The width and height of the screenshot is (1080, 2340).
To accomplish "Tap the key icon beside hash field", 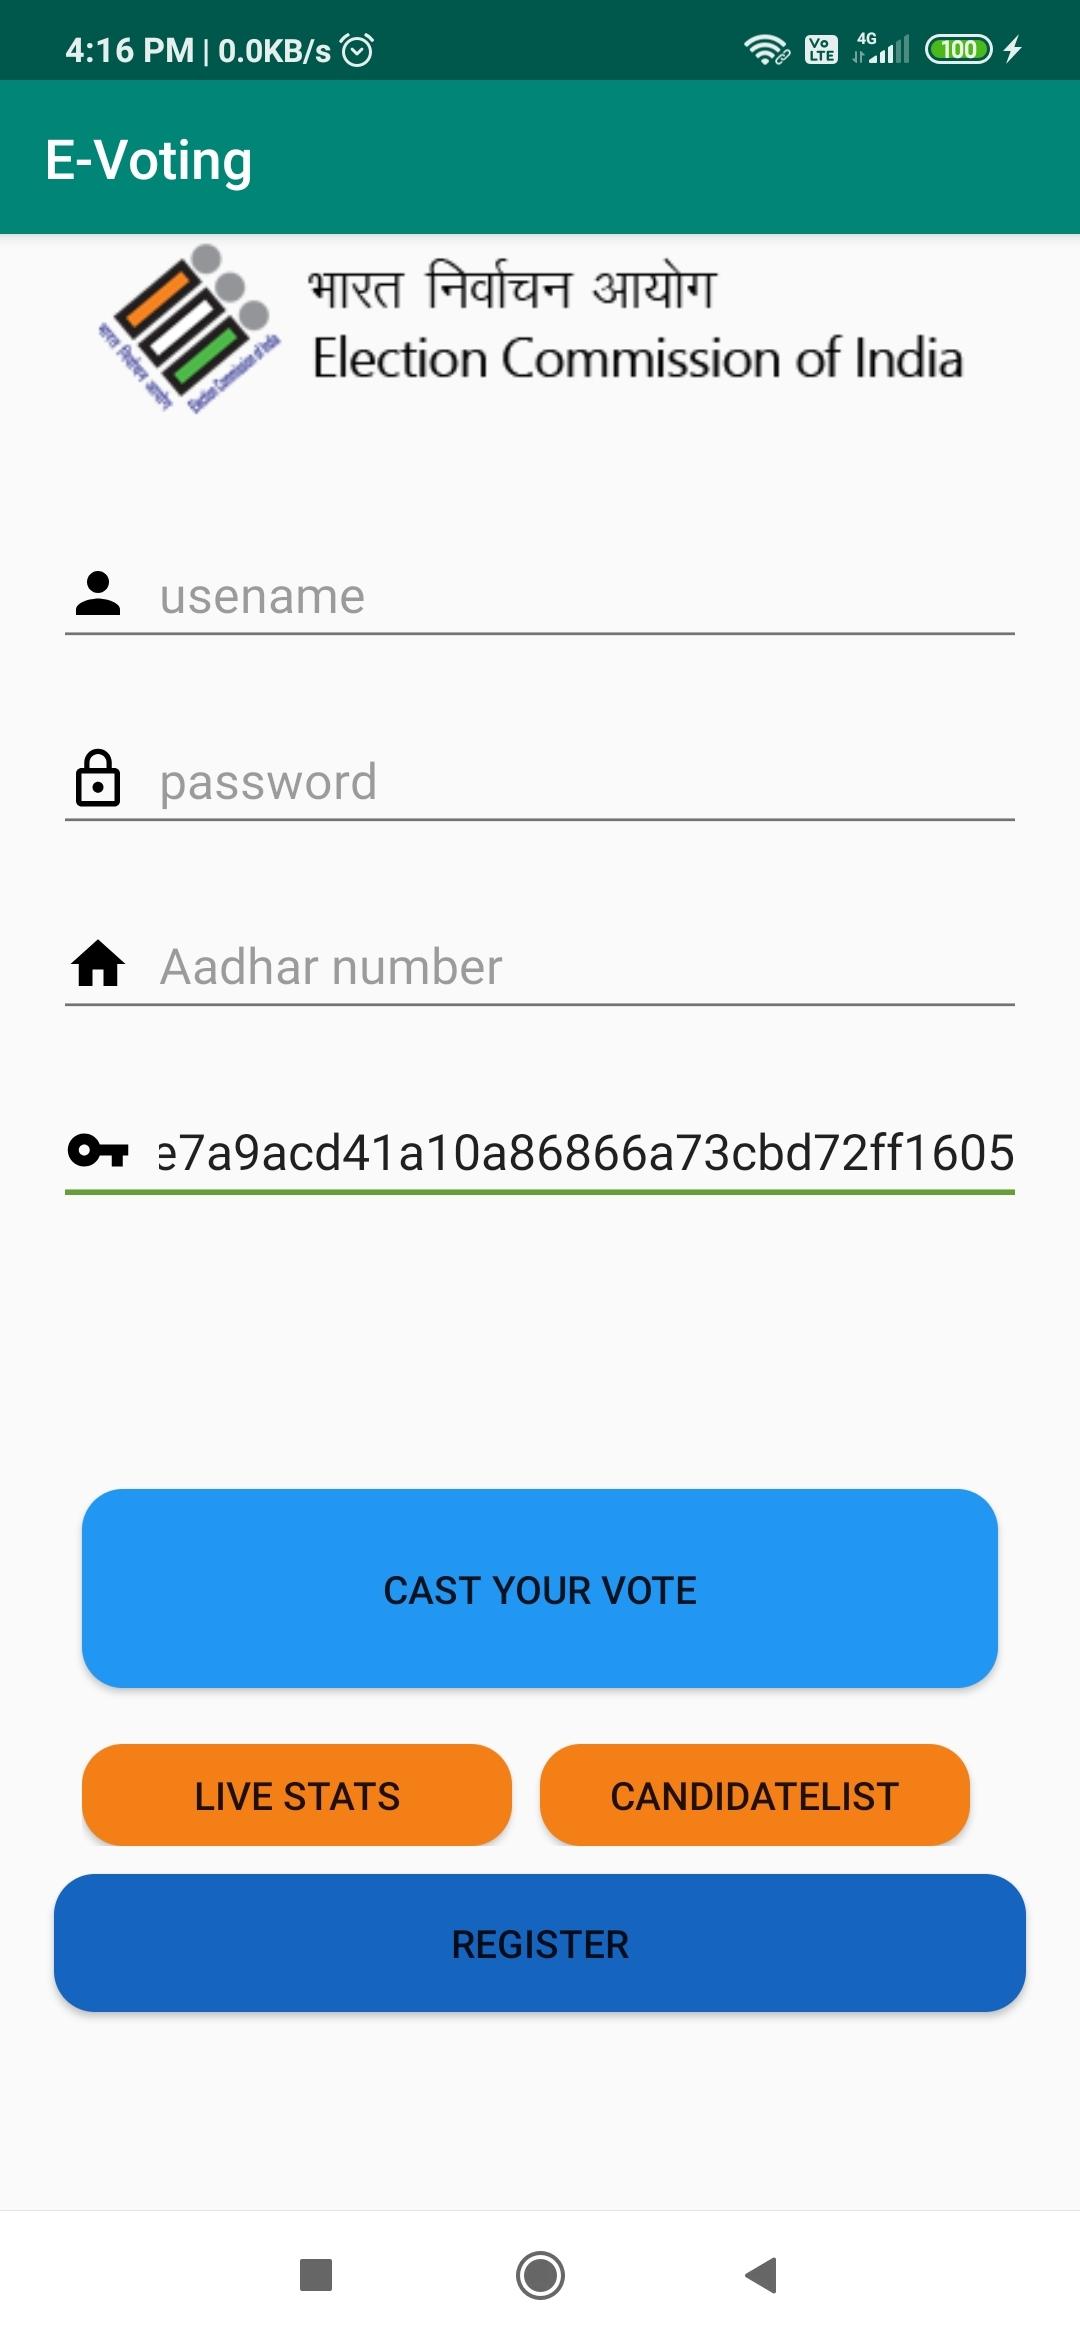I will point(98,1151).
